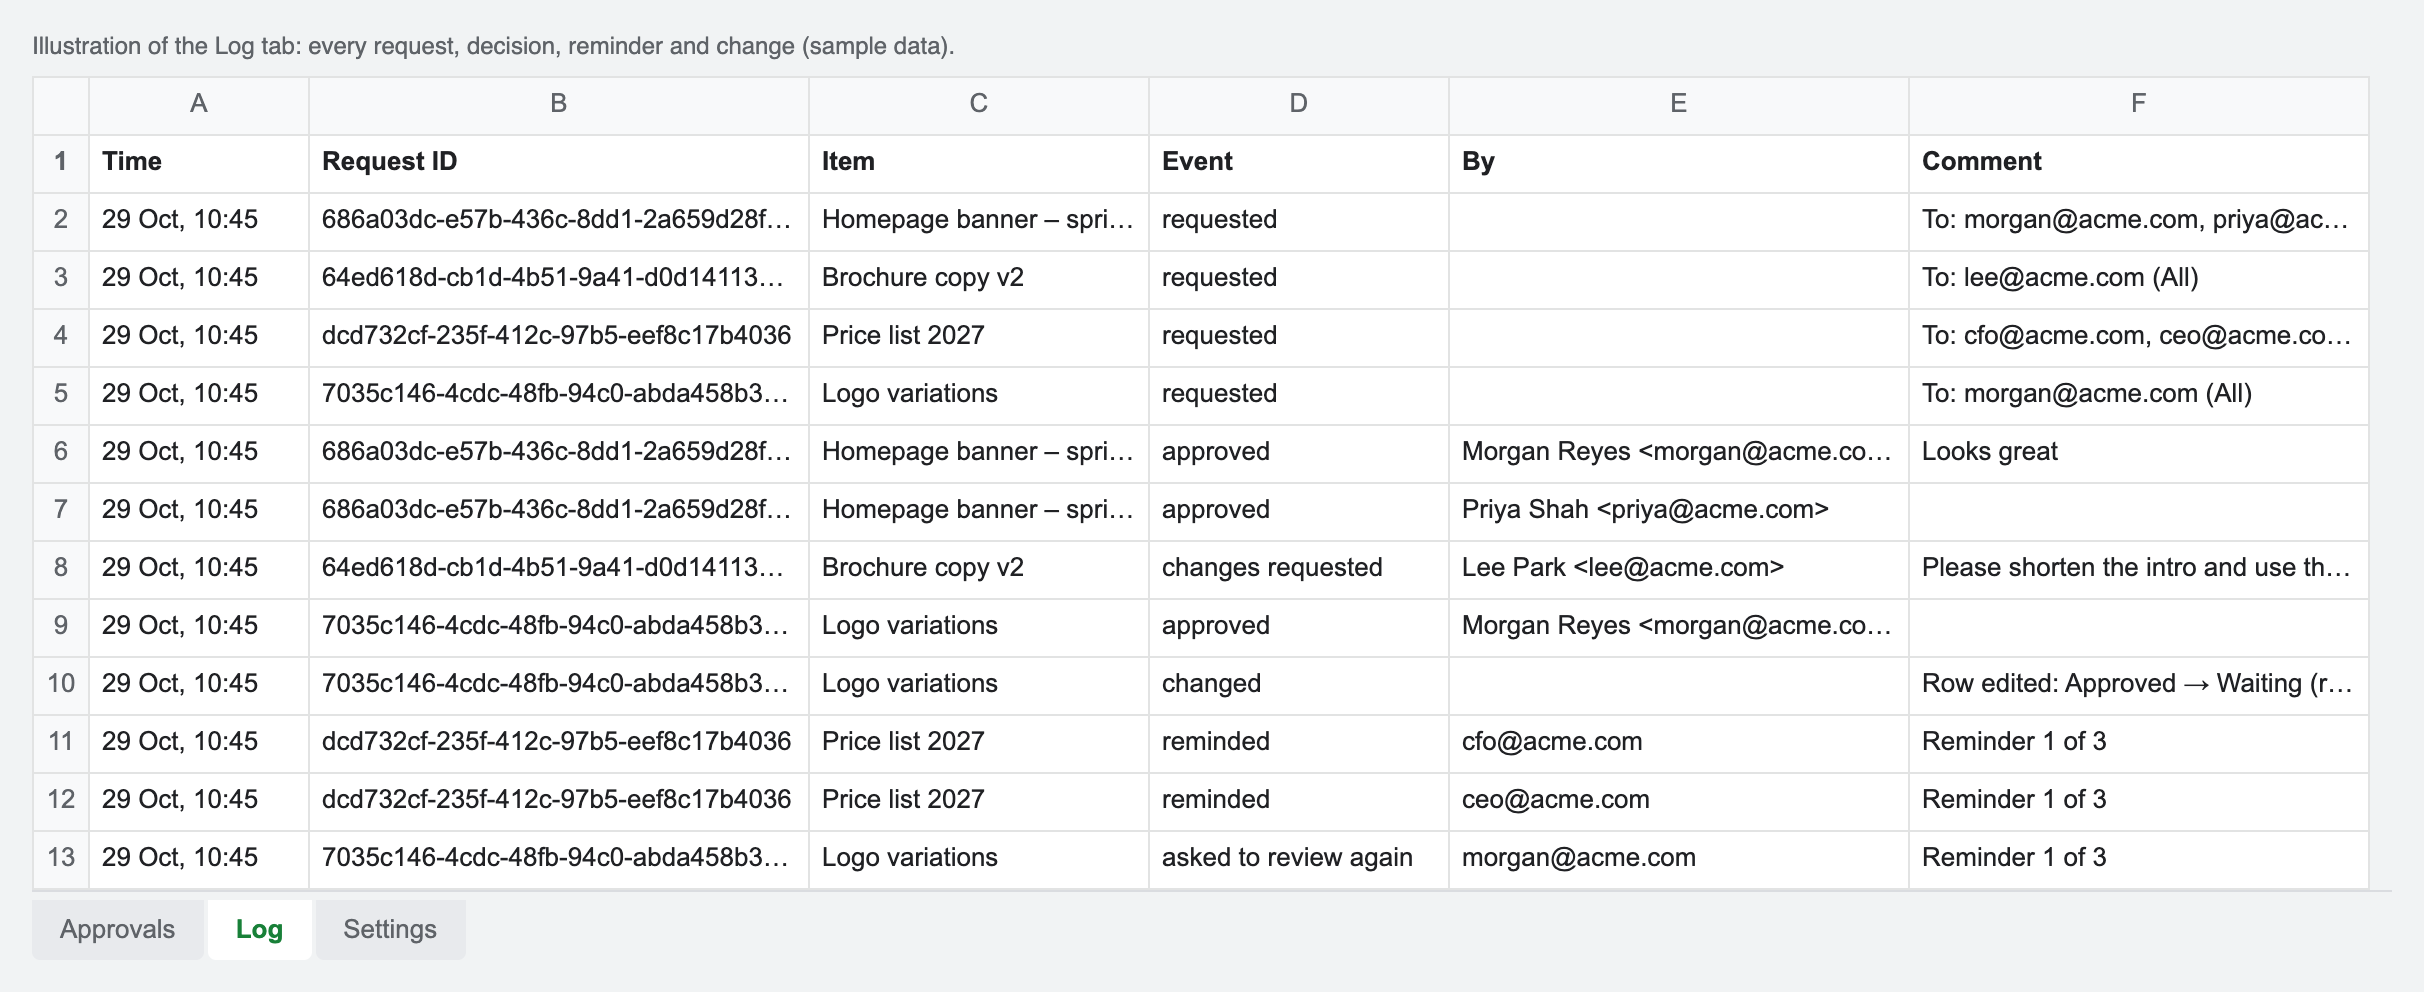Select column E header
The width and height of the screenshot is (2424, 992).
point(1679,104)
